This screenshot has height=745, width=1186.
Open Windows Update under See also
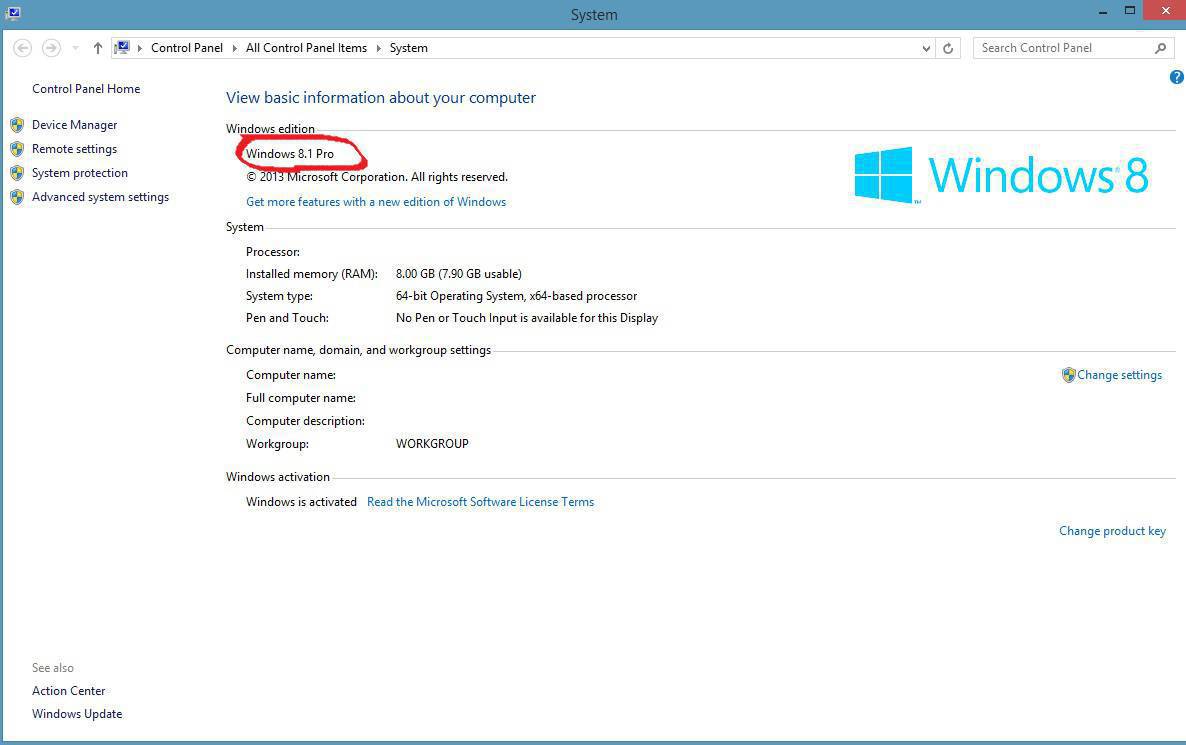(x=77, y=714)
